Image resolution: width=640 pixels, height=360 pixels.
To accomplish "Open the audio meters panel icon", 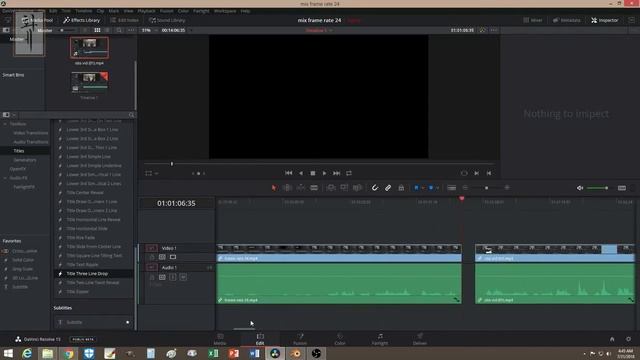I will tap(622, 188).
